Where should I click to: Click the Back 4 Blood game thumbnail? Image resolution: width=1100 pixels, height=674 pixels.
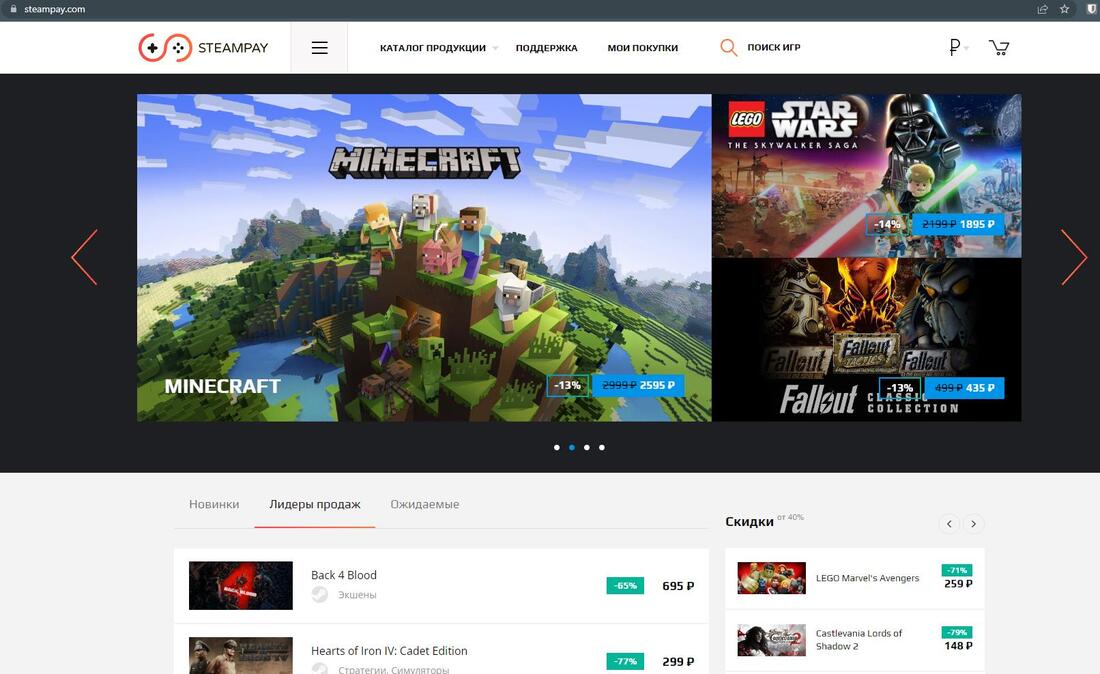click(240, 585)
